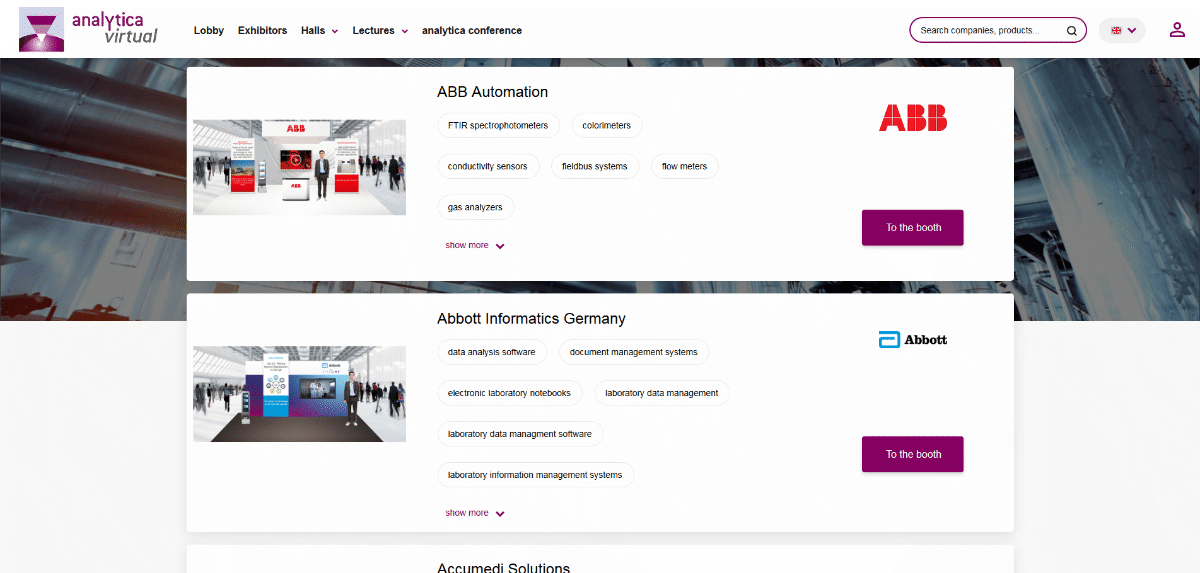This screenshot has width=1200, height=573.
Task: Click the Accumedi Solutions title
Action: point(503,567)
